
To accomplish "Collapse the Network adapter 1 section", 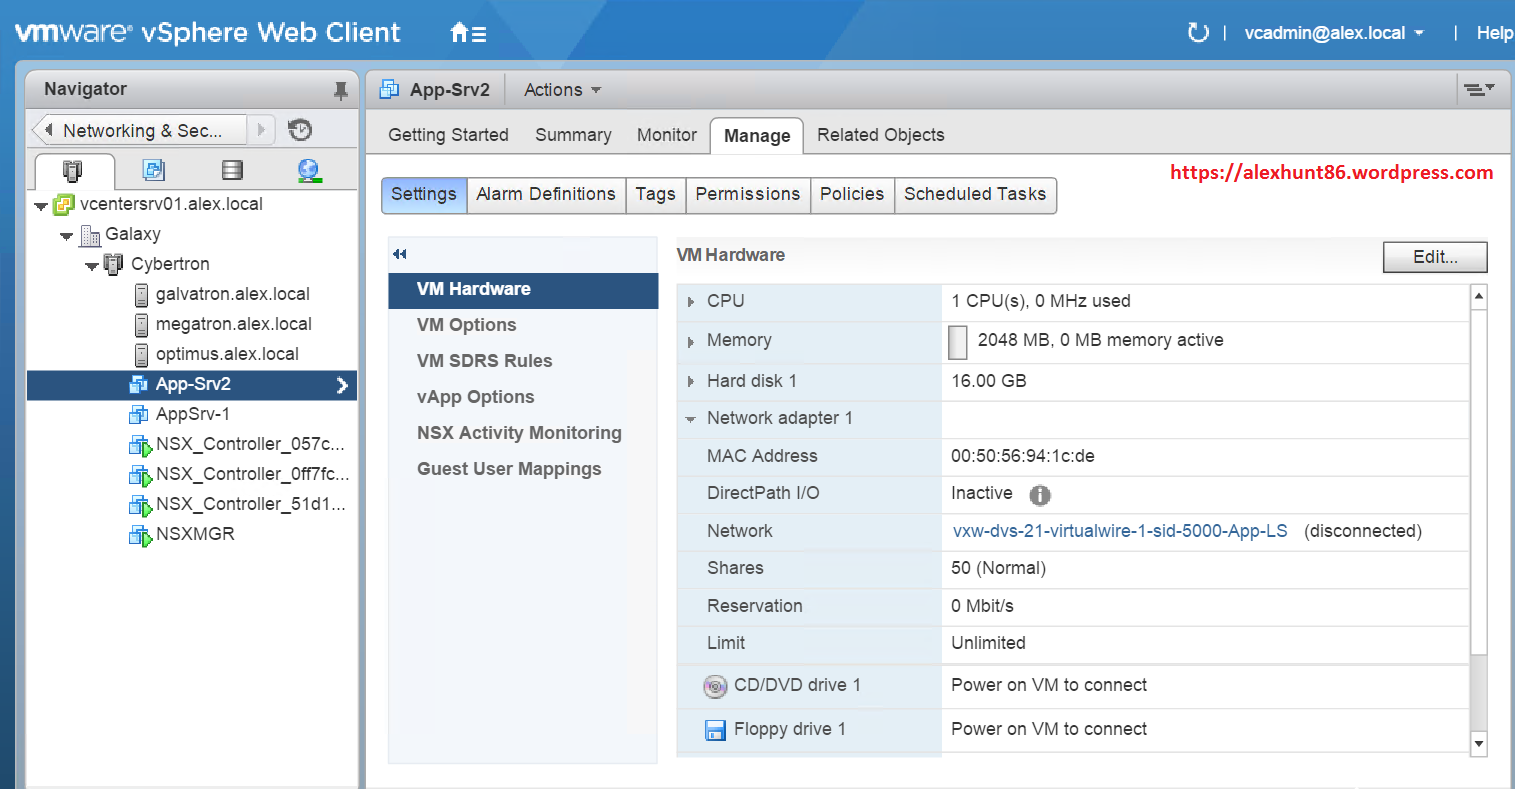I will tap(690, 419).
